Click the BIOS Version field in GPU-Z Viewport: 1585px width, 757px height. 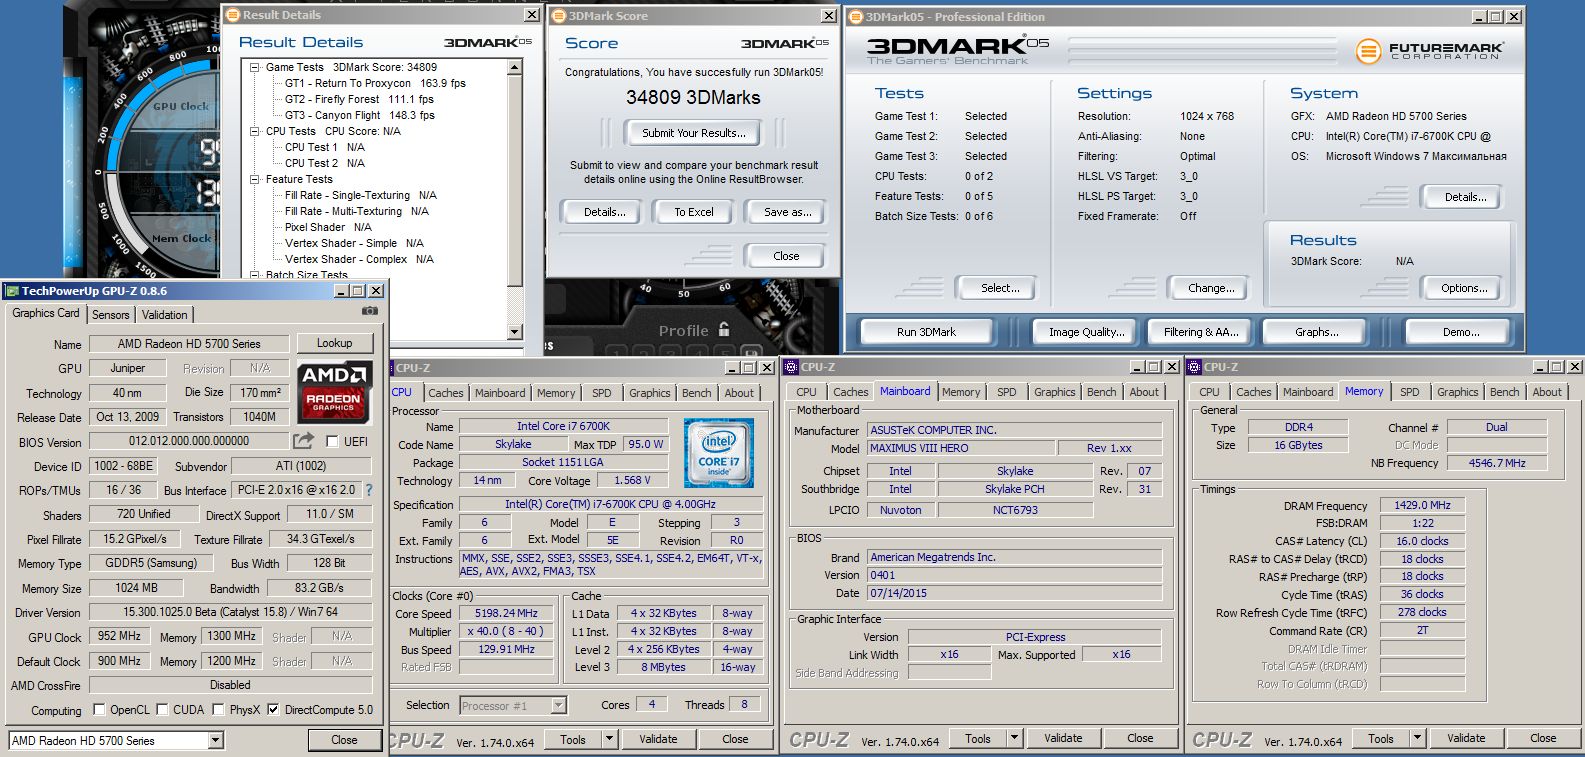(189, 441)
